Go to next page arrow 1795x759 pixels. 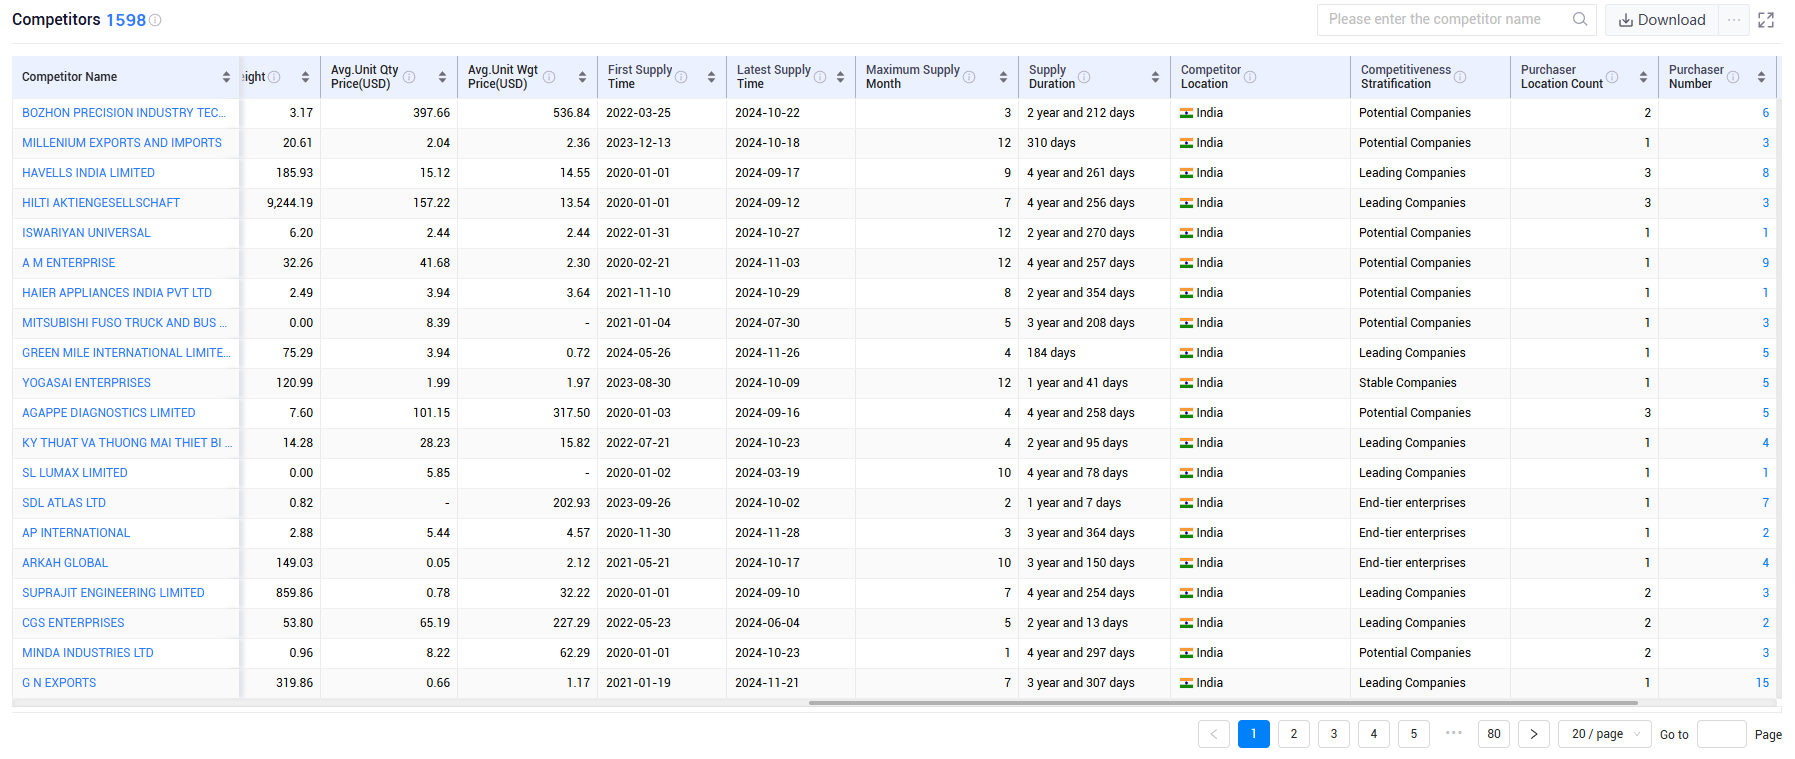[x=1534, y=734]
